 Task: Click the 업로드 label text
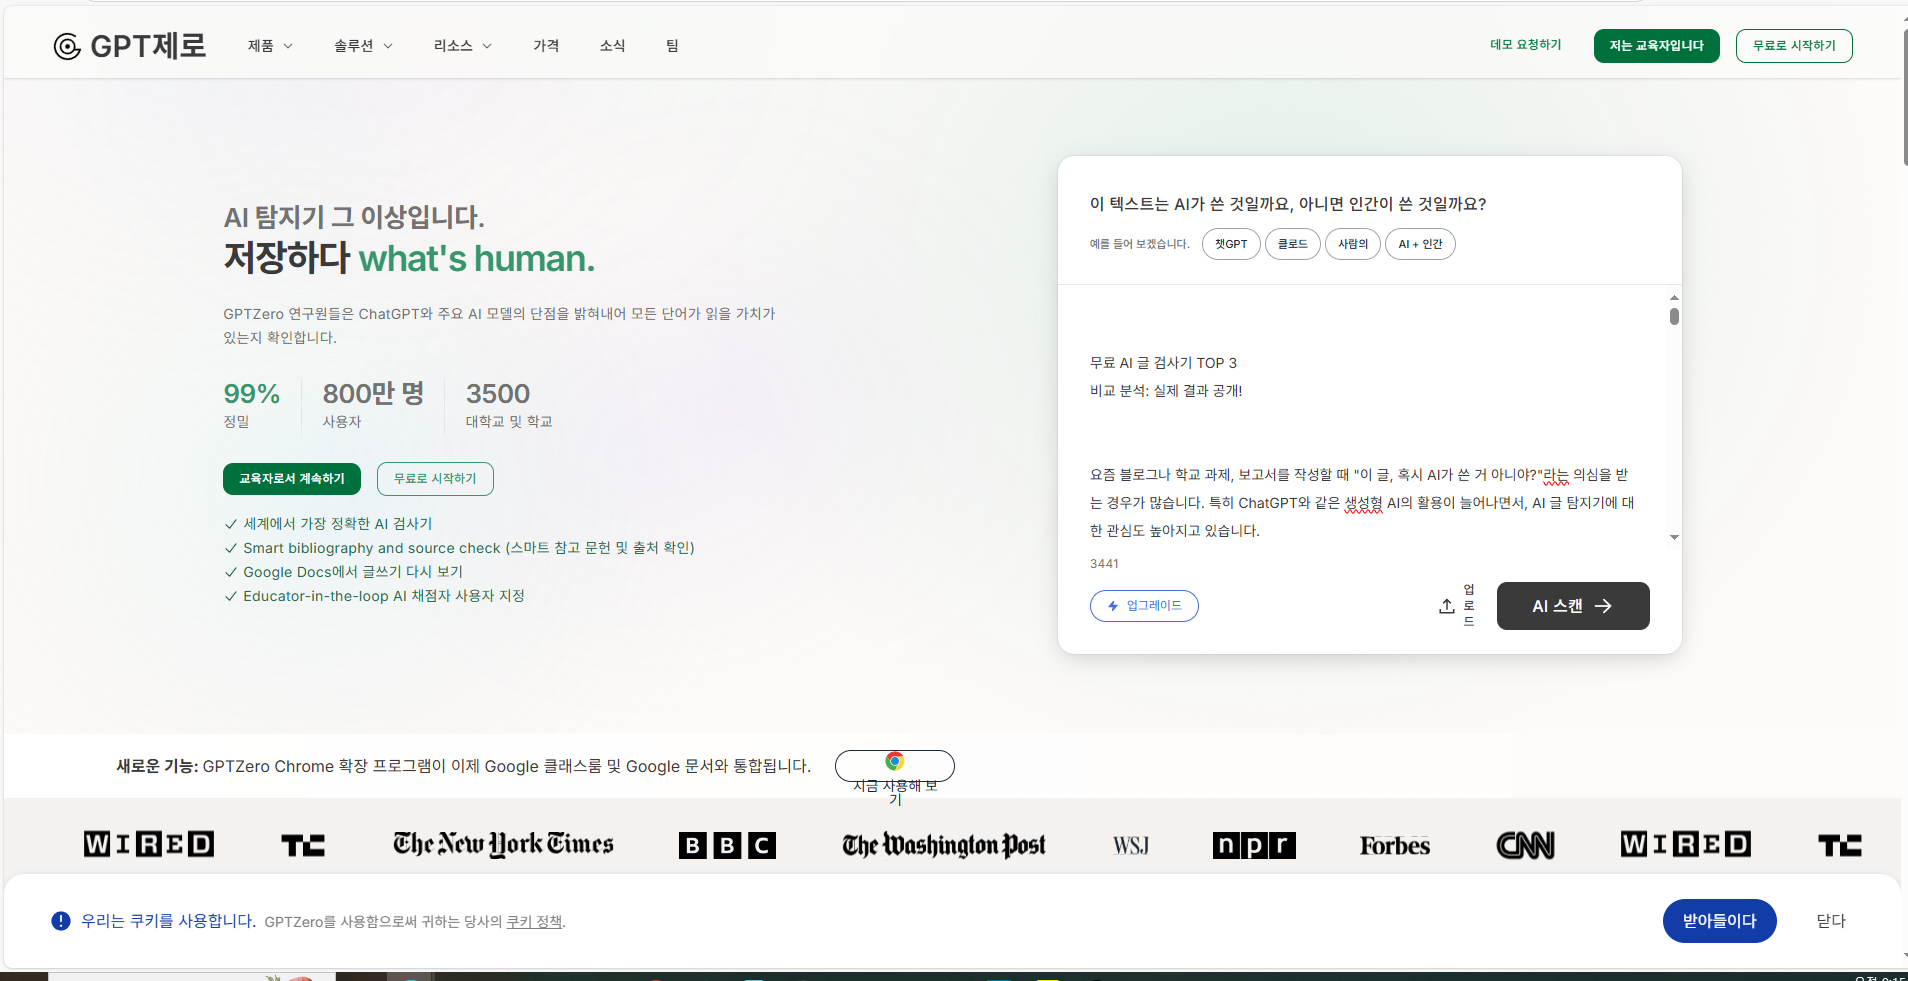coord(1469,605)
